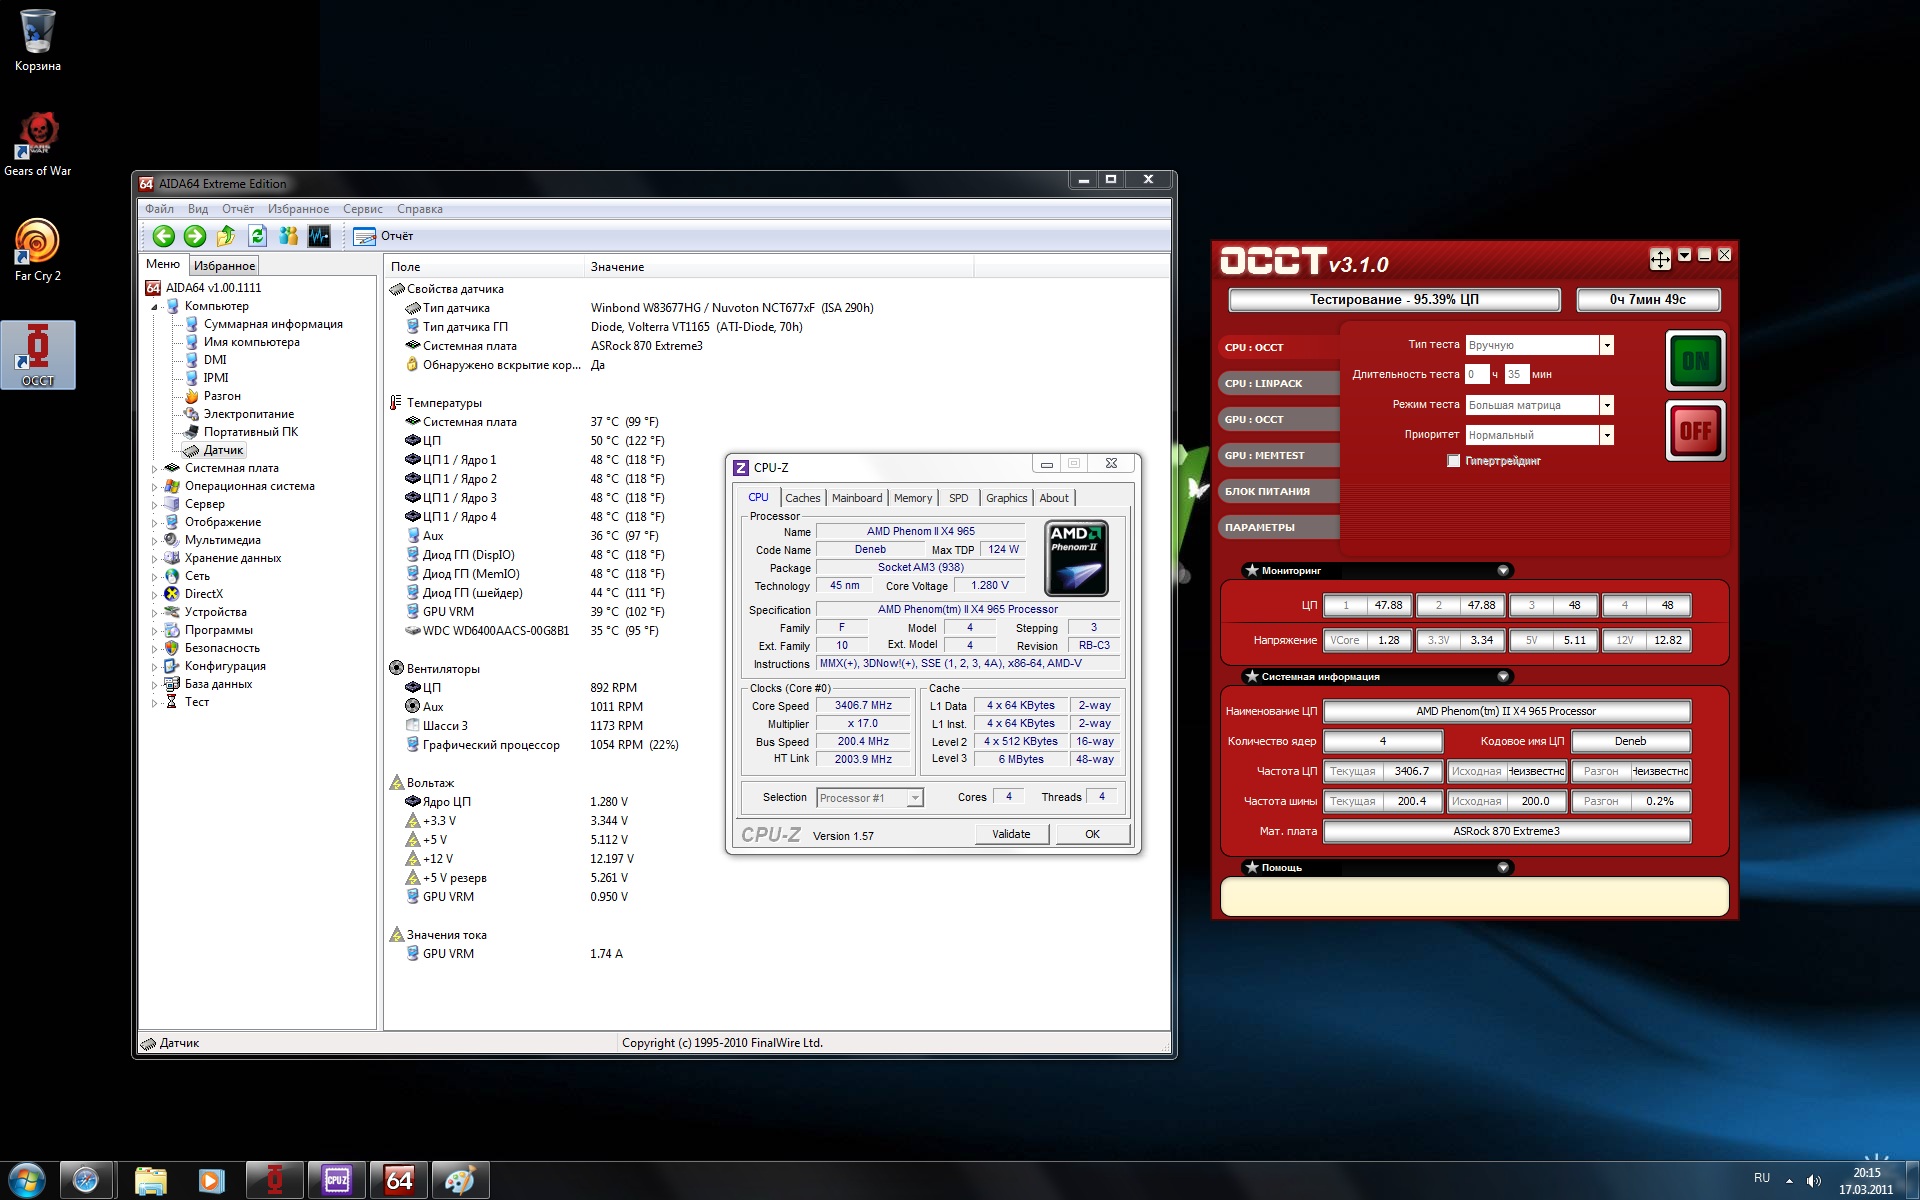The height and width of the screenshot is (1200, 1920).
Task: Open CPU-Z from the Windows taskbar
Action: 336,1180
